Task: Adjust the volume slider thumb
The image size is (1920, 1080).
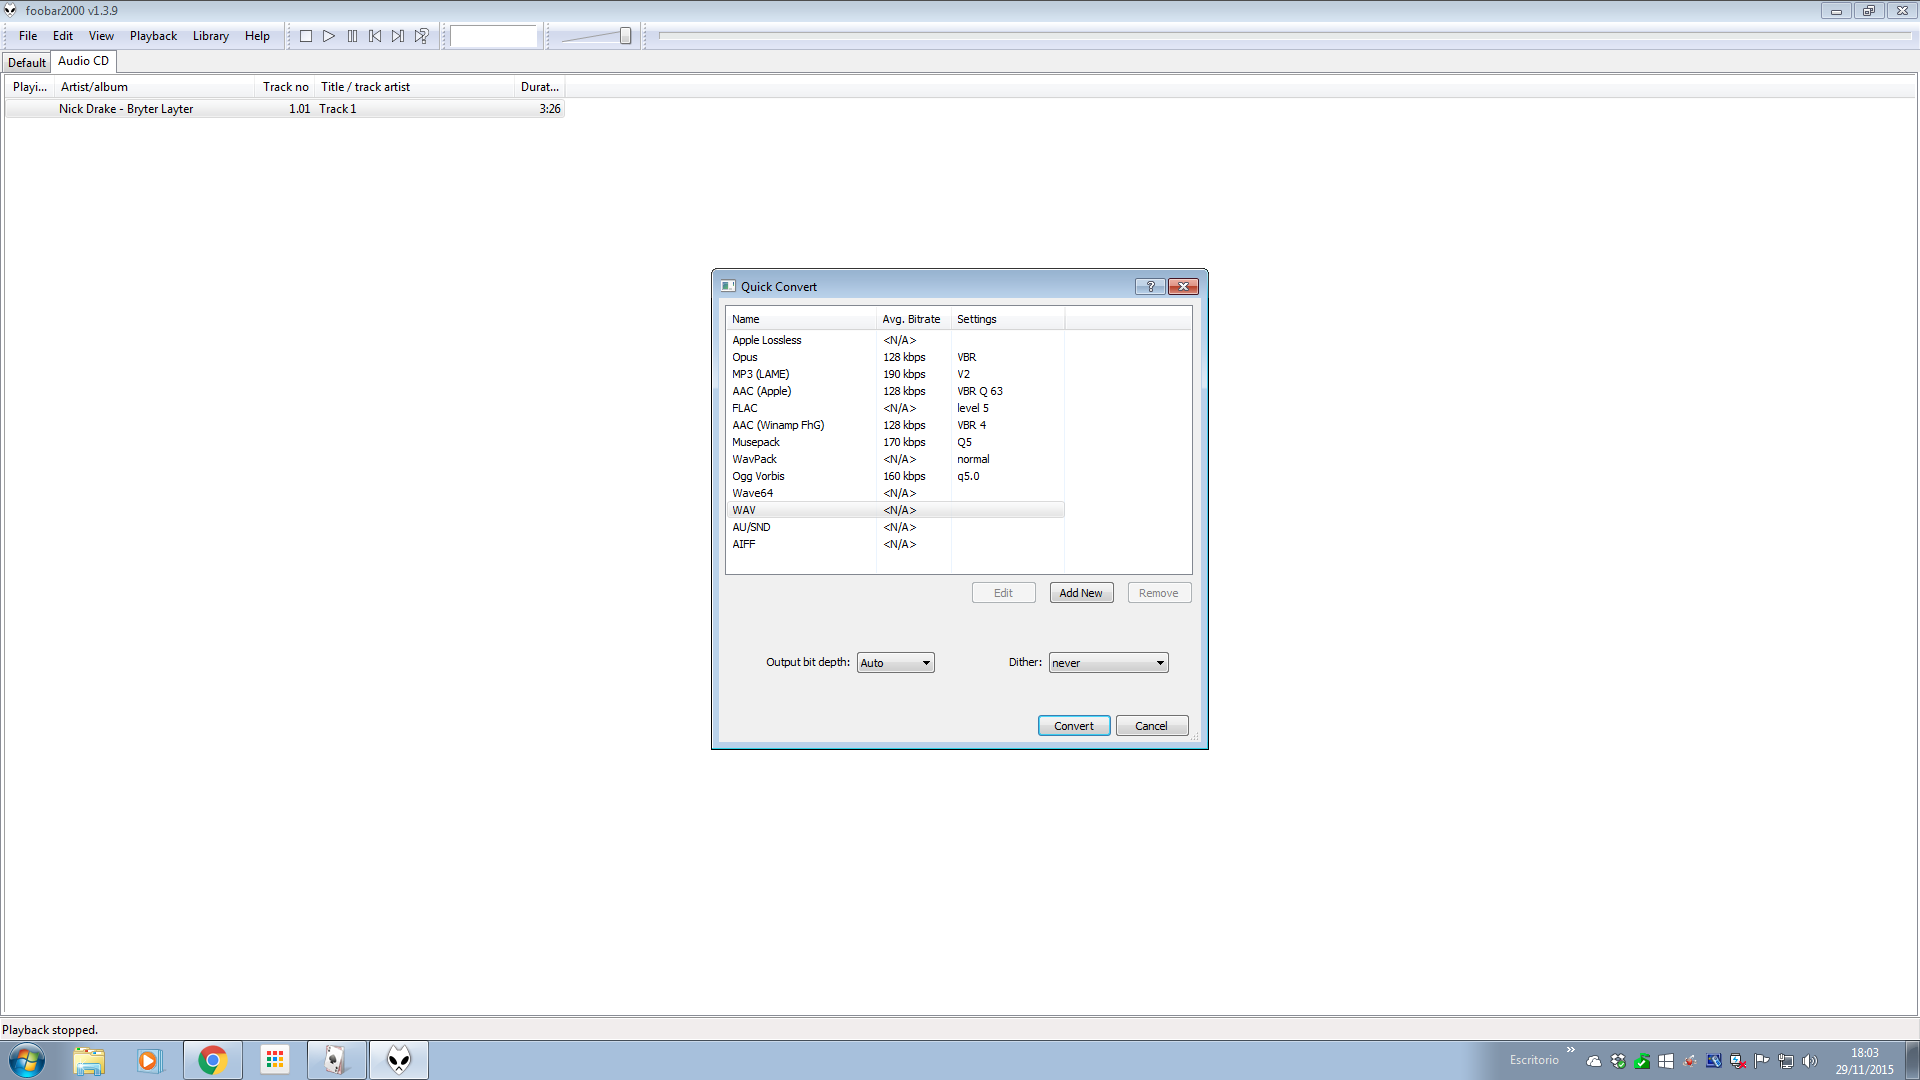Action: (625, 36)
